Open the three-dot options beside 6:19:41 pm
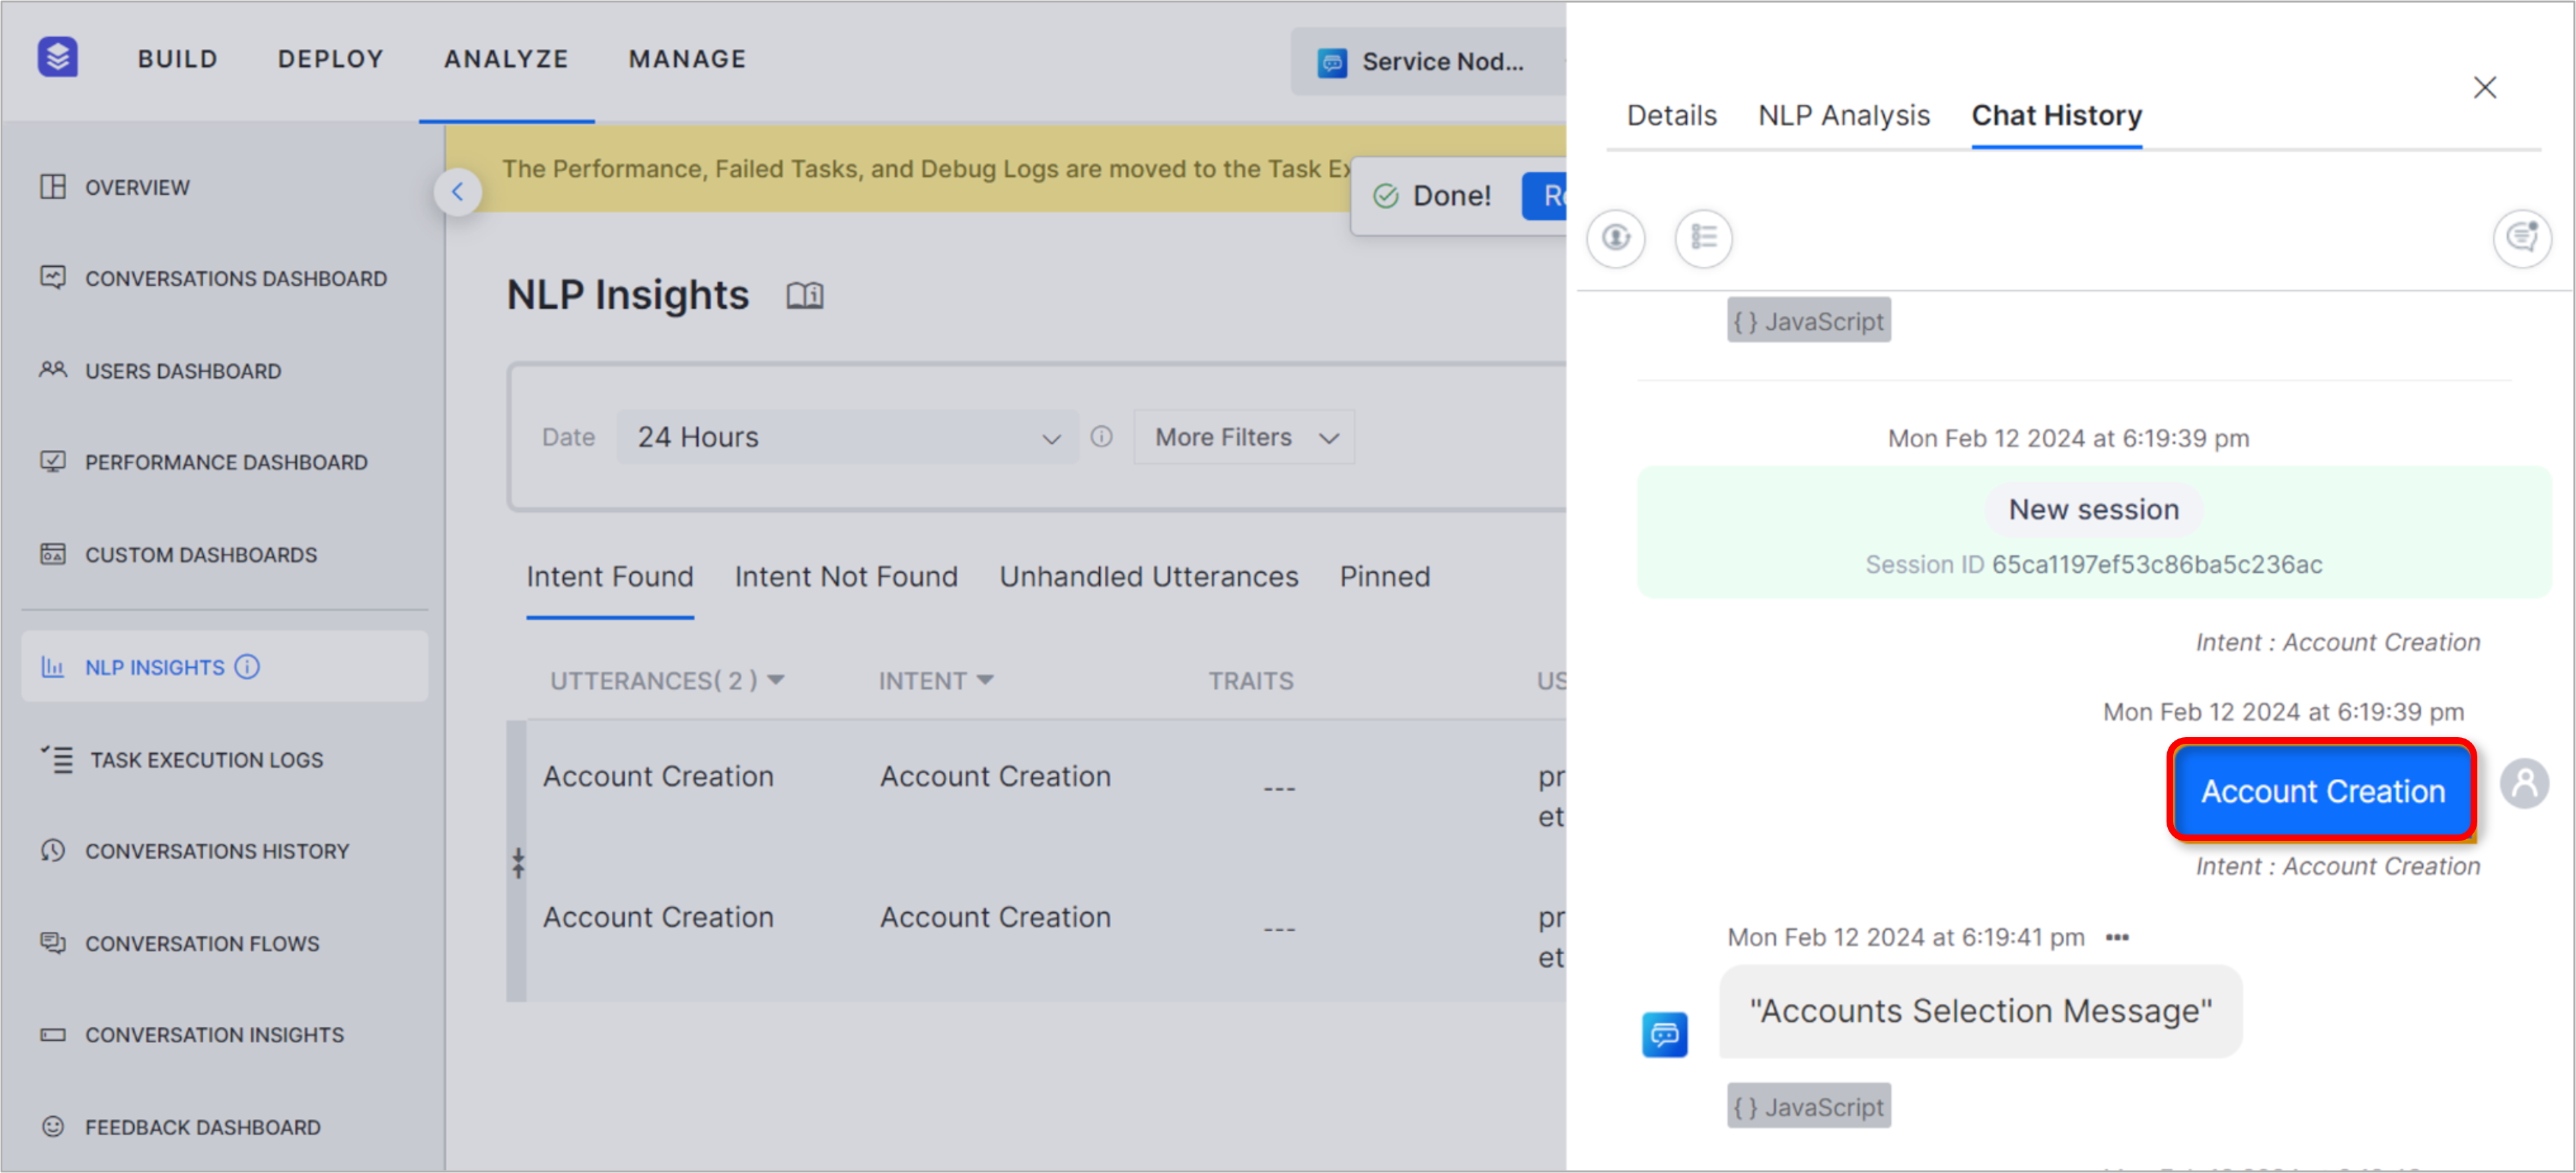Screen dimensions: 2576x1173 tap(2117, 937)
